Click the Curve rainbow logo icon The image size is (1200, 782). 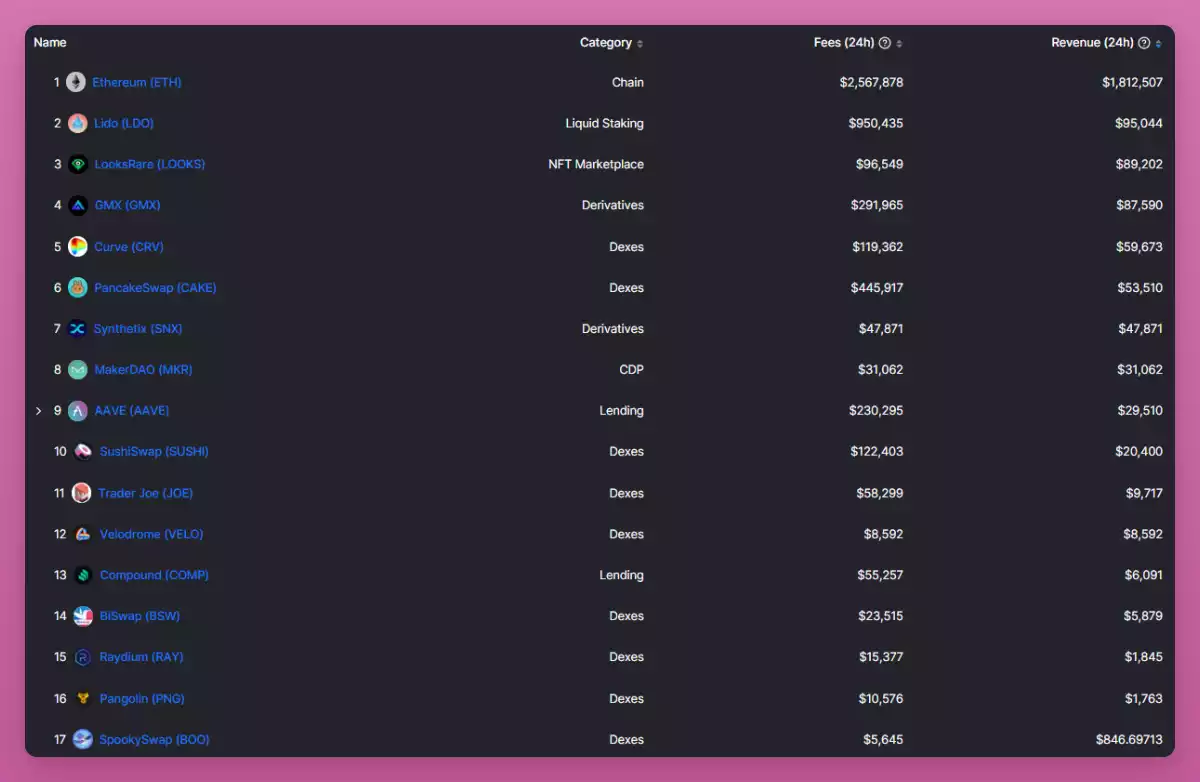78,247
